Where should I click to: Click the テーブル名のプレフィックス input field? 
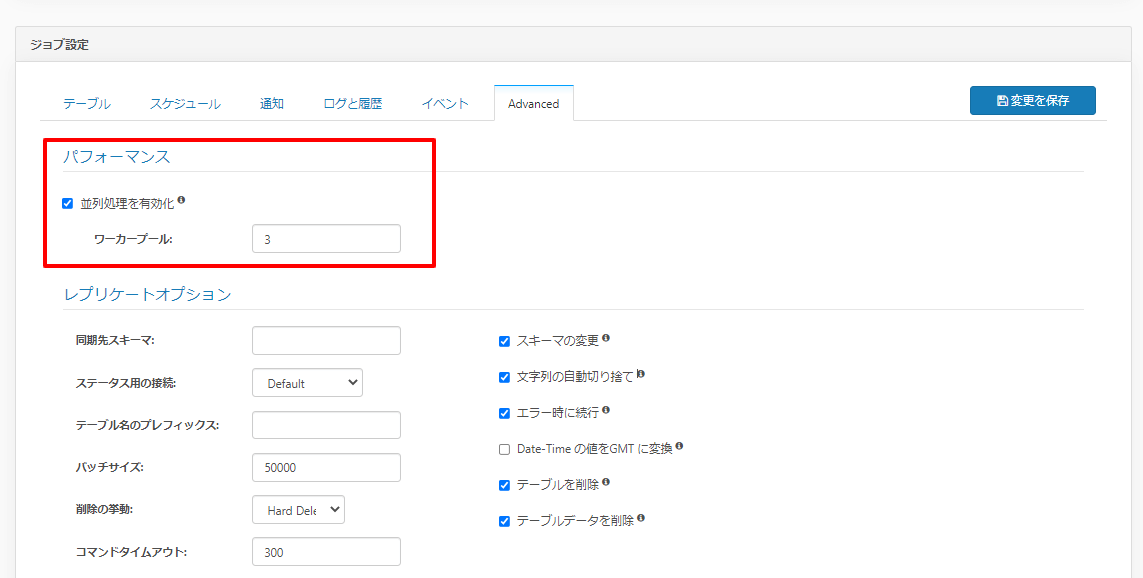327,425
